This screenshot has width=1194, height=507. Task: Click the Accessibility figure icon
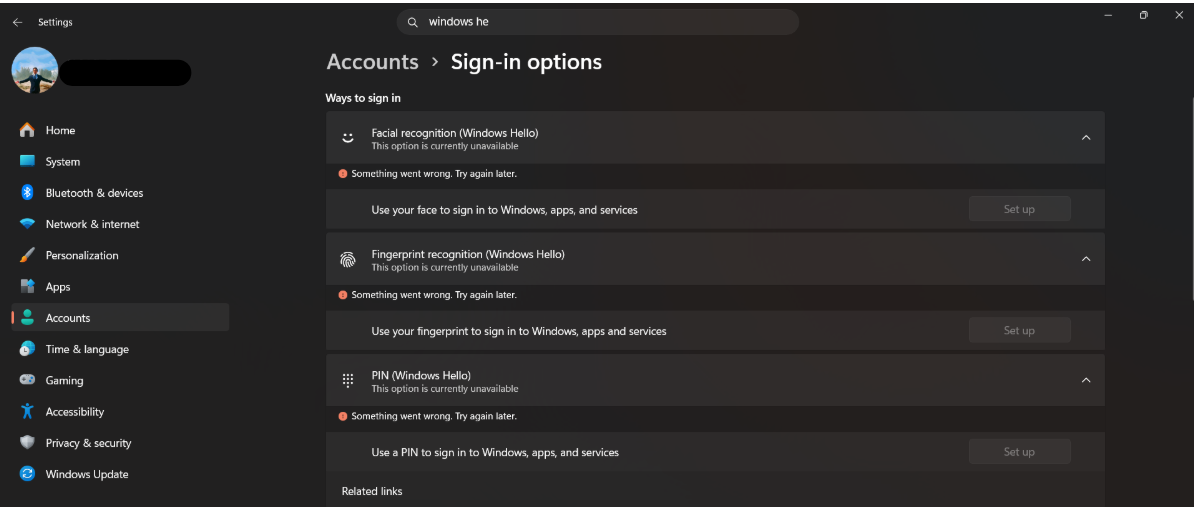point(27,411)
